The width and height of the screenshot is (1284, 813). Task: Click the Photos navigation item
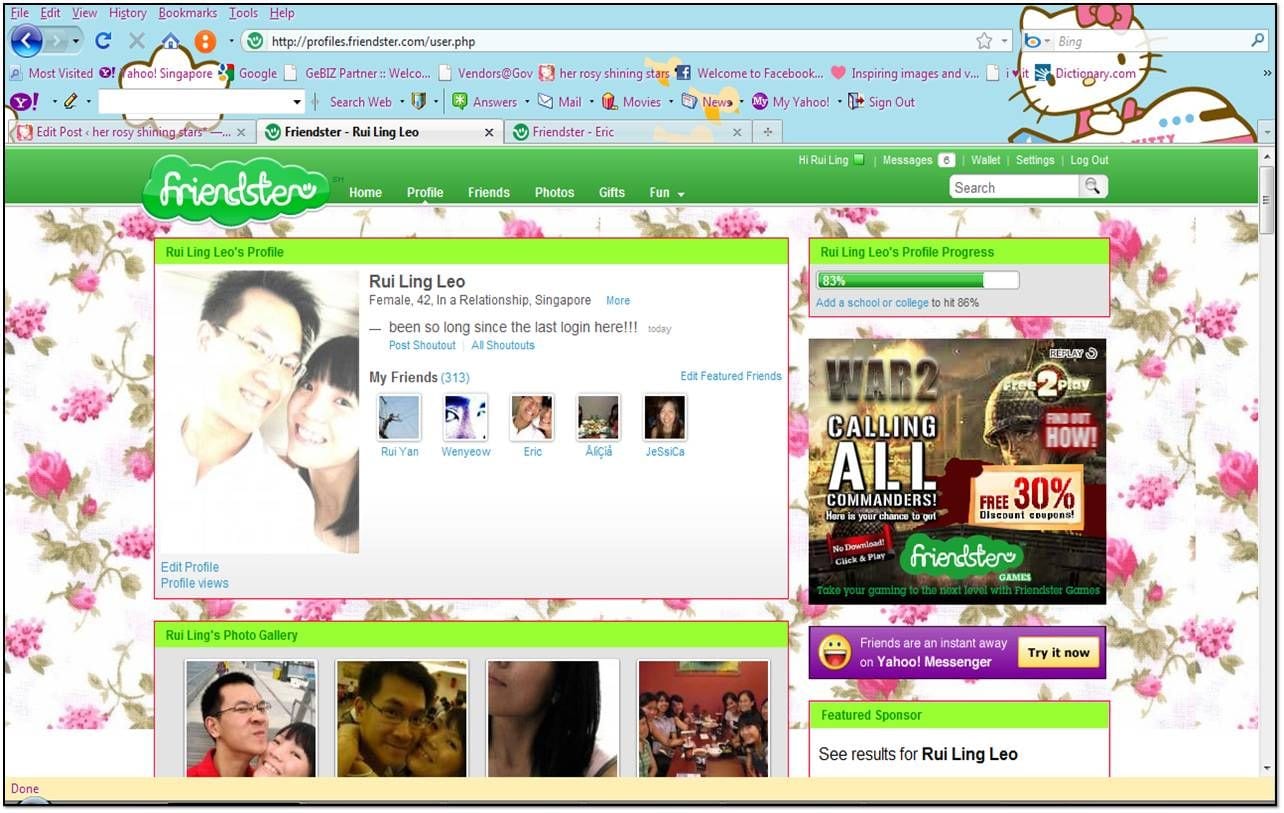554,193
